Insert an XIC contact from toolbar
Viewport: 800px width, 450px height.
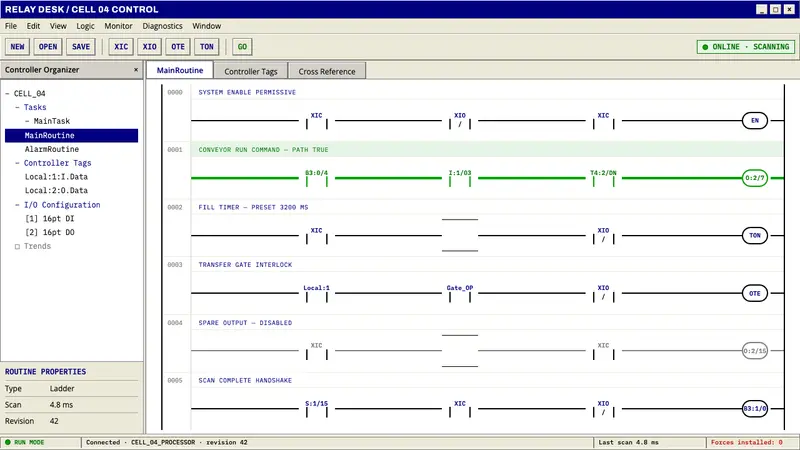pyautogui.click(x=121, y=46)
